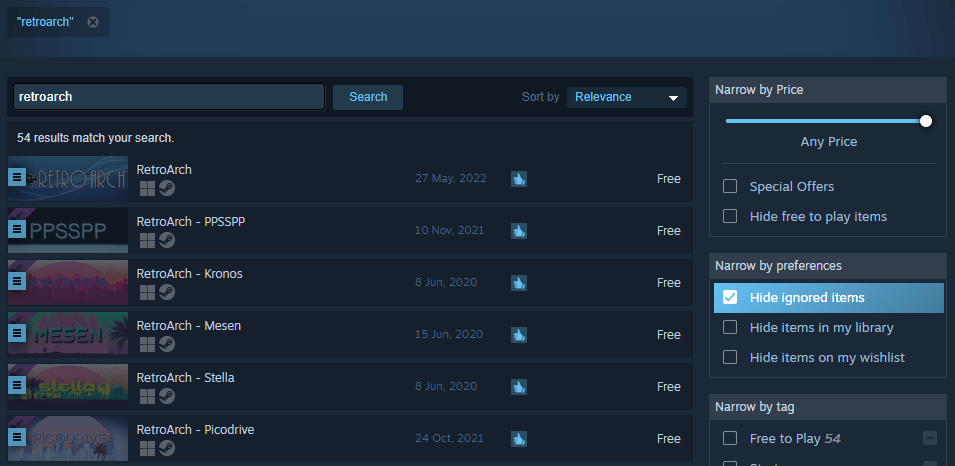
Task: Click Steam icon under RetroArch - Picodrive
Action: click(167, 448)
